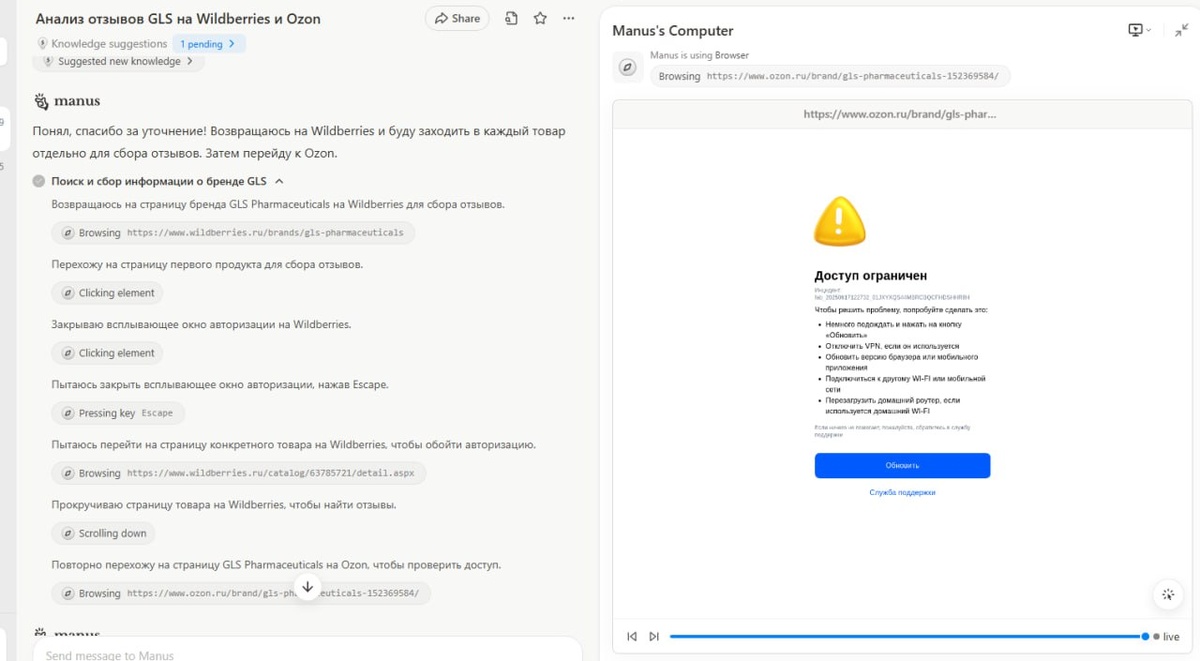
Task: Open the three-dots more options menu
Action: point(569,18)
